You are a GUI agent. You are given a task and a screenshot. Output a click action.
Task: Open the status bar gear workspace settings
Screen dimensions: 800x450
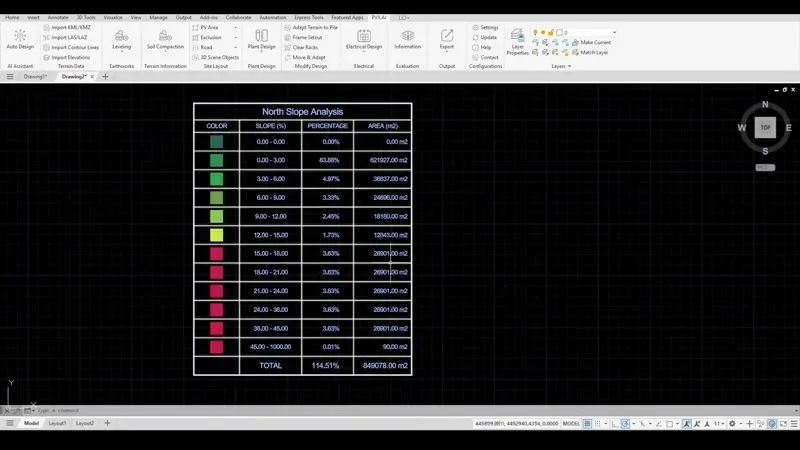[x=732, y=423]
